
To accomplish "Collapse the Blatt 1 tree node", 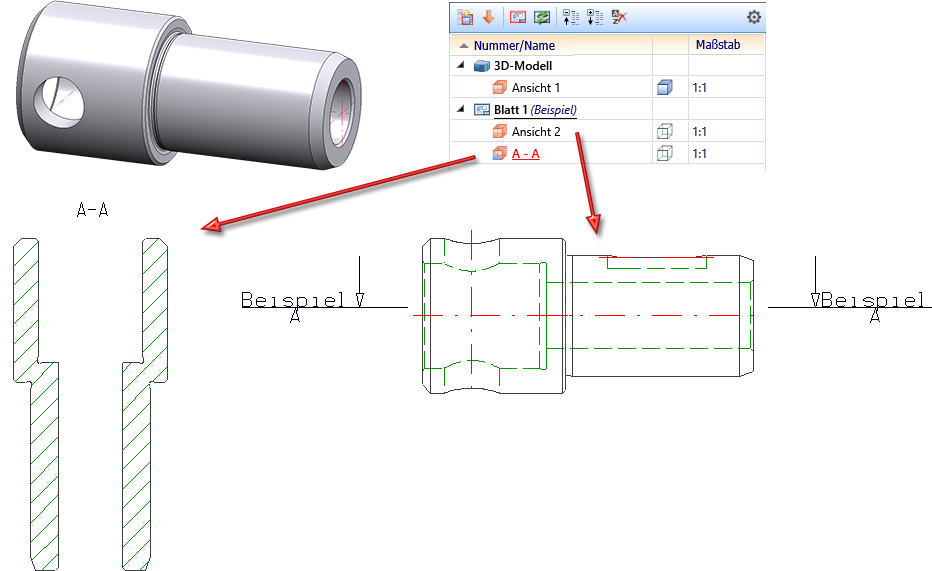I will 461,110.
